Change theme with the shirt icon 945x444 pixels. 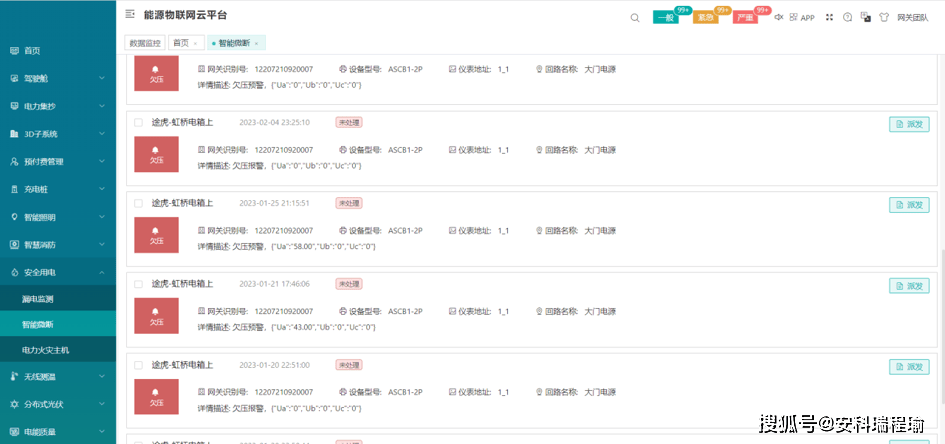pos(884,17)
